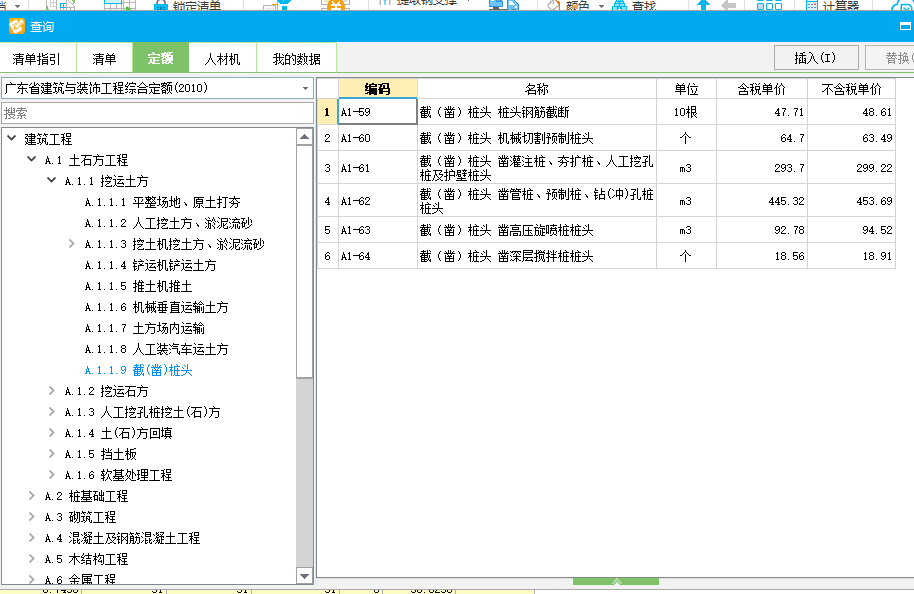Switch to the 清单 tab
Screen dimensions: 914x594
coord(104,58)
